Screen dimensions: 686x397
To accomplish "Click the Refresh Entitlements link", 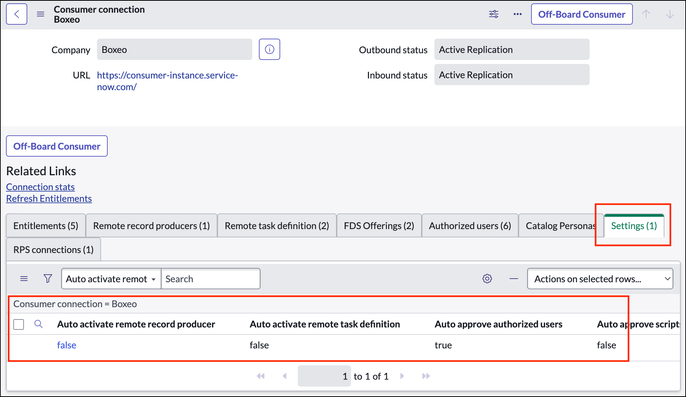I will point(49,199).
